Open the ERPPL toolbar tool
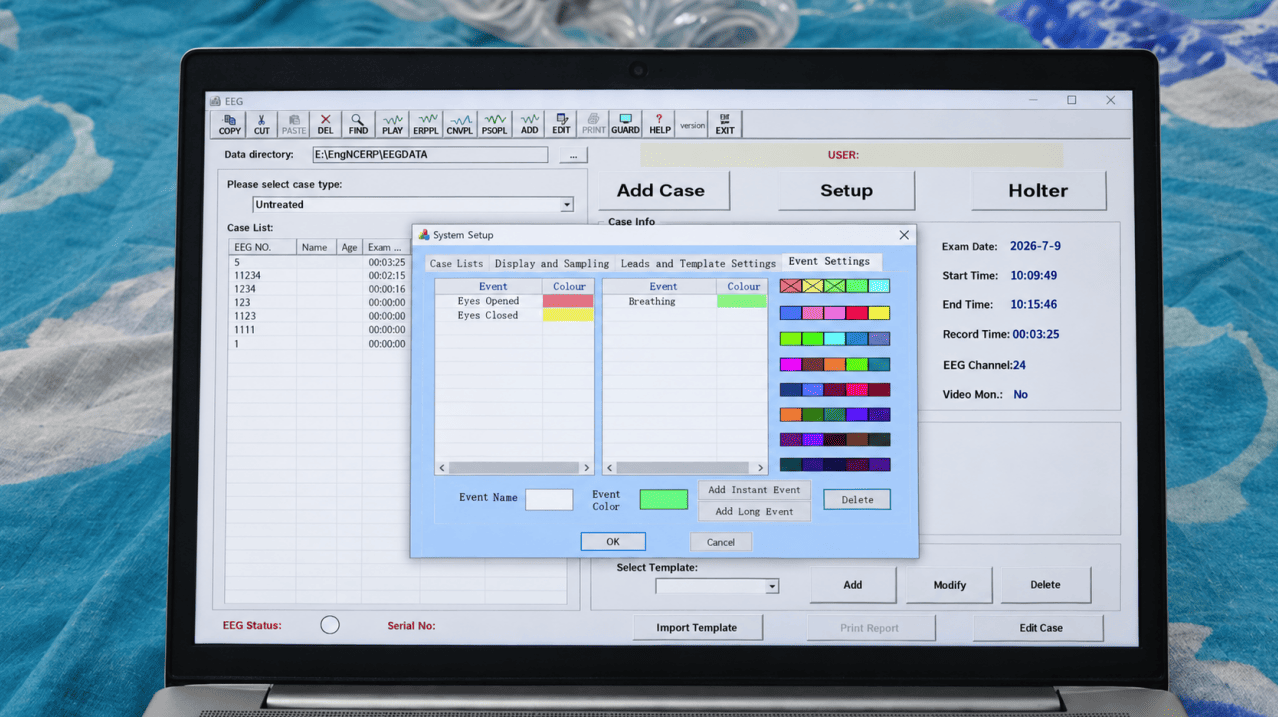The width and height of the screenshot is (1278, 717). coord(426,124)
